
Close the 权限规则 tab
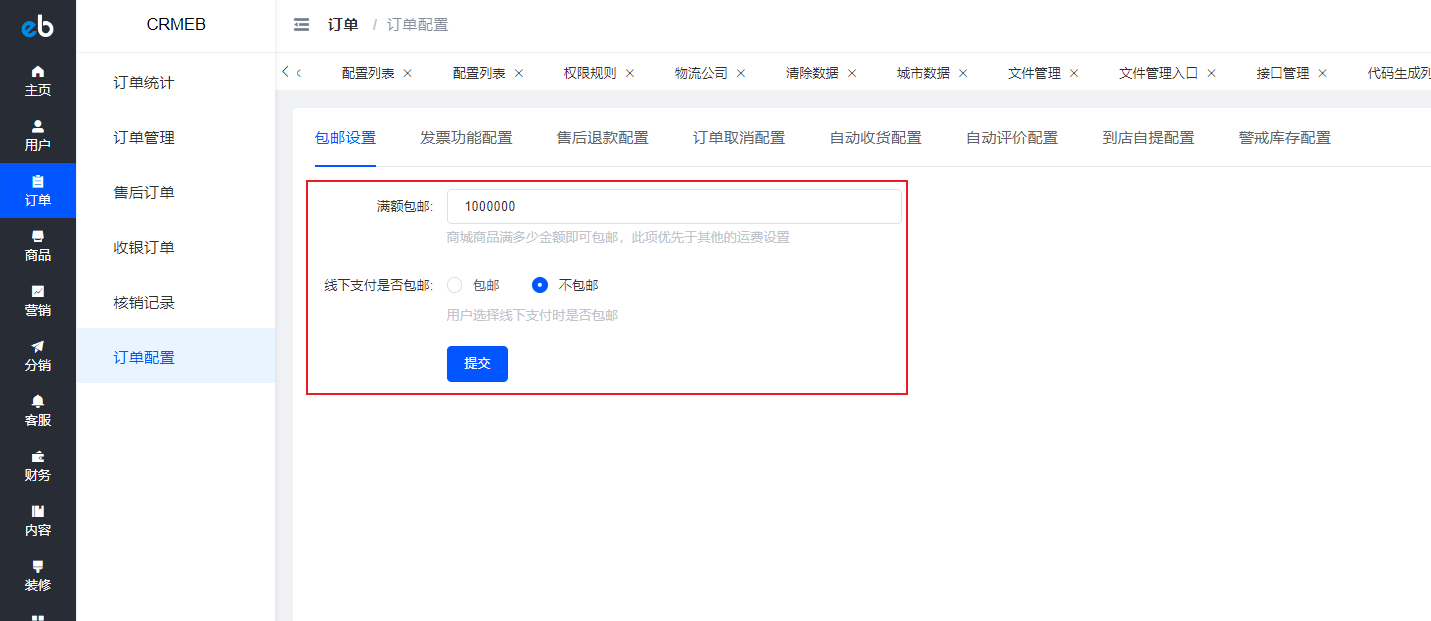click(x=630, y=73)
